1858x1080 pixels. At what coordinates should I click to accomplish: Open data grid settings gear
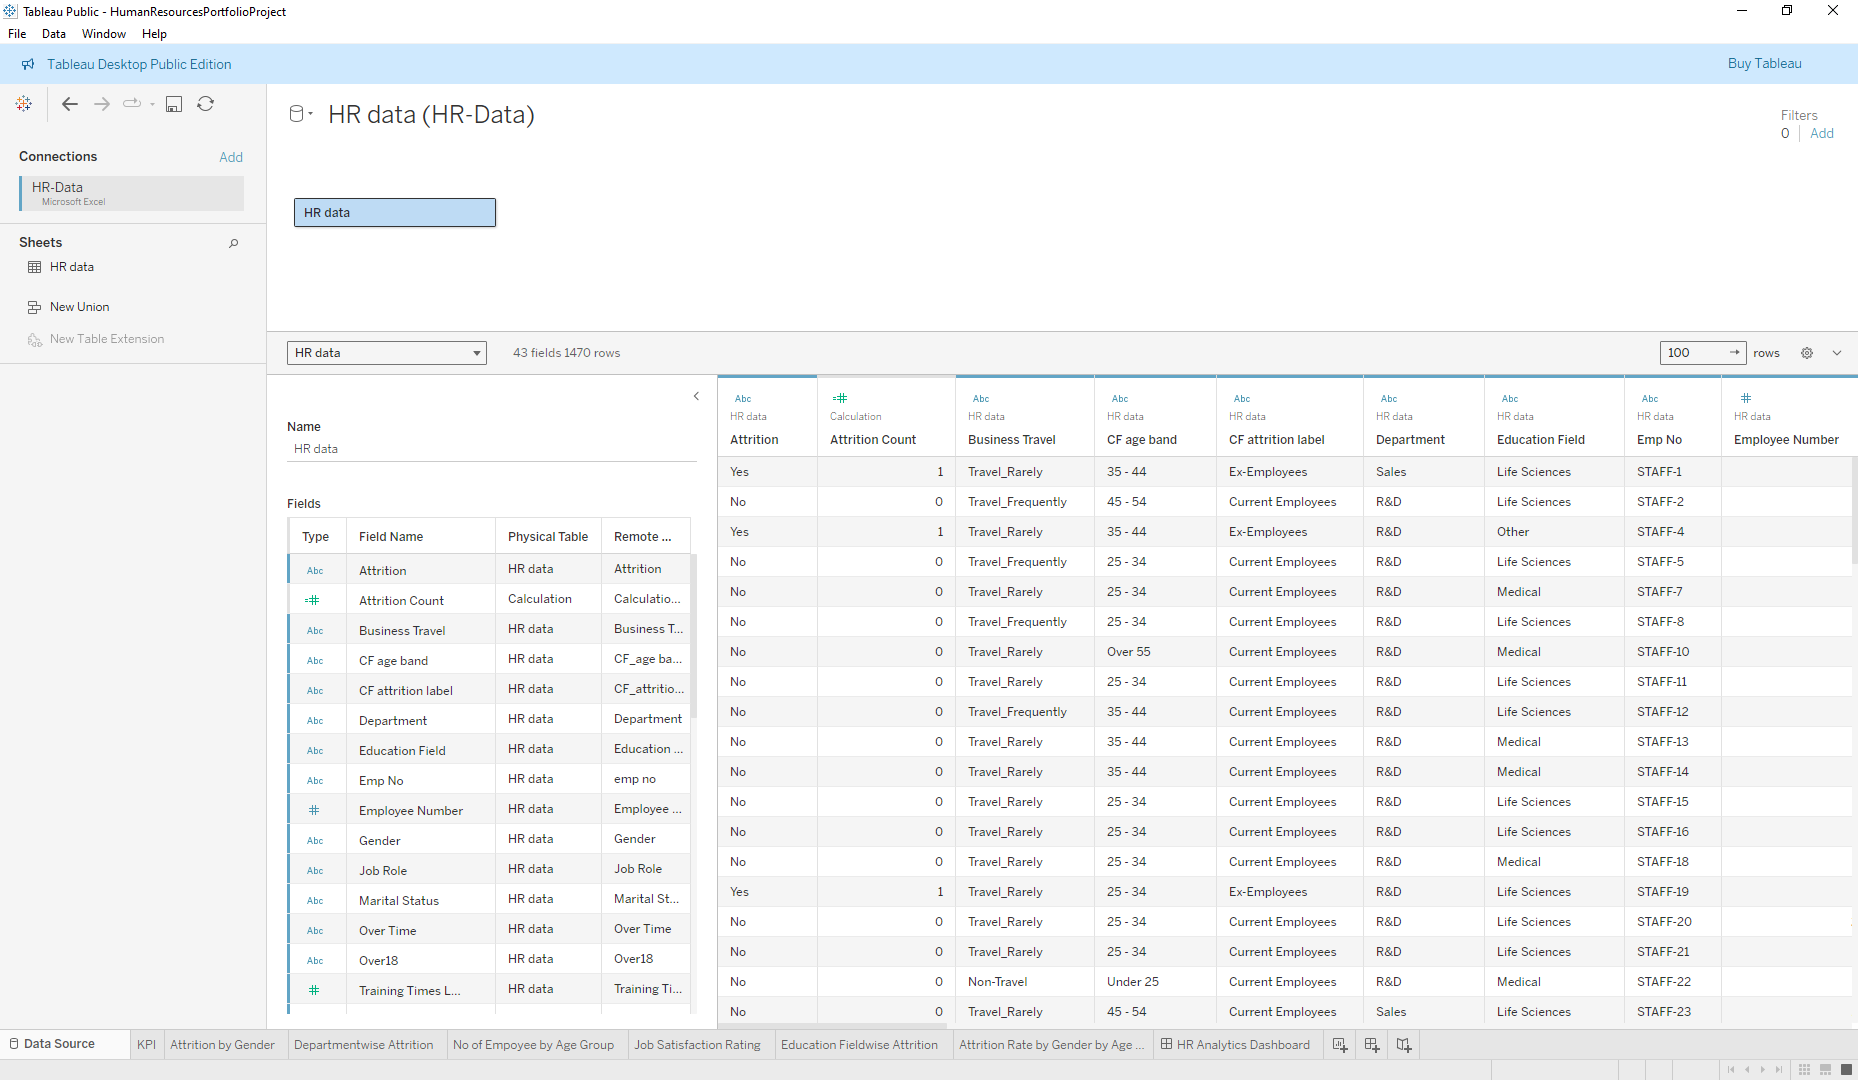(x=1807, y=353)
